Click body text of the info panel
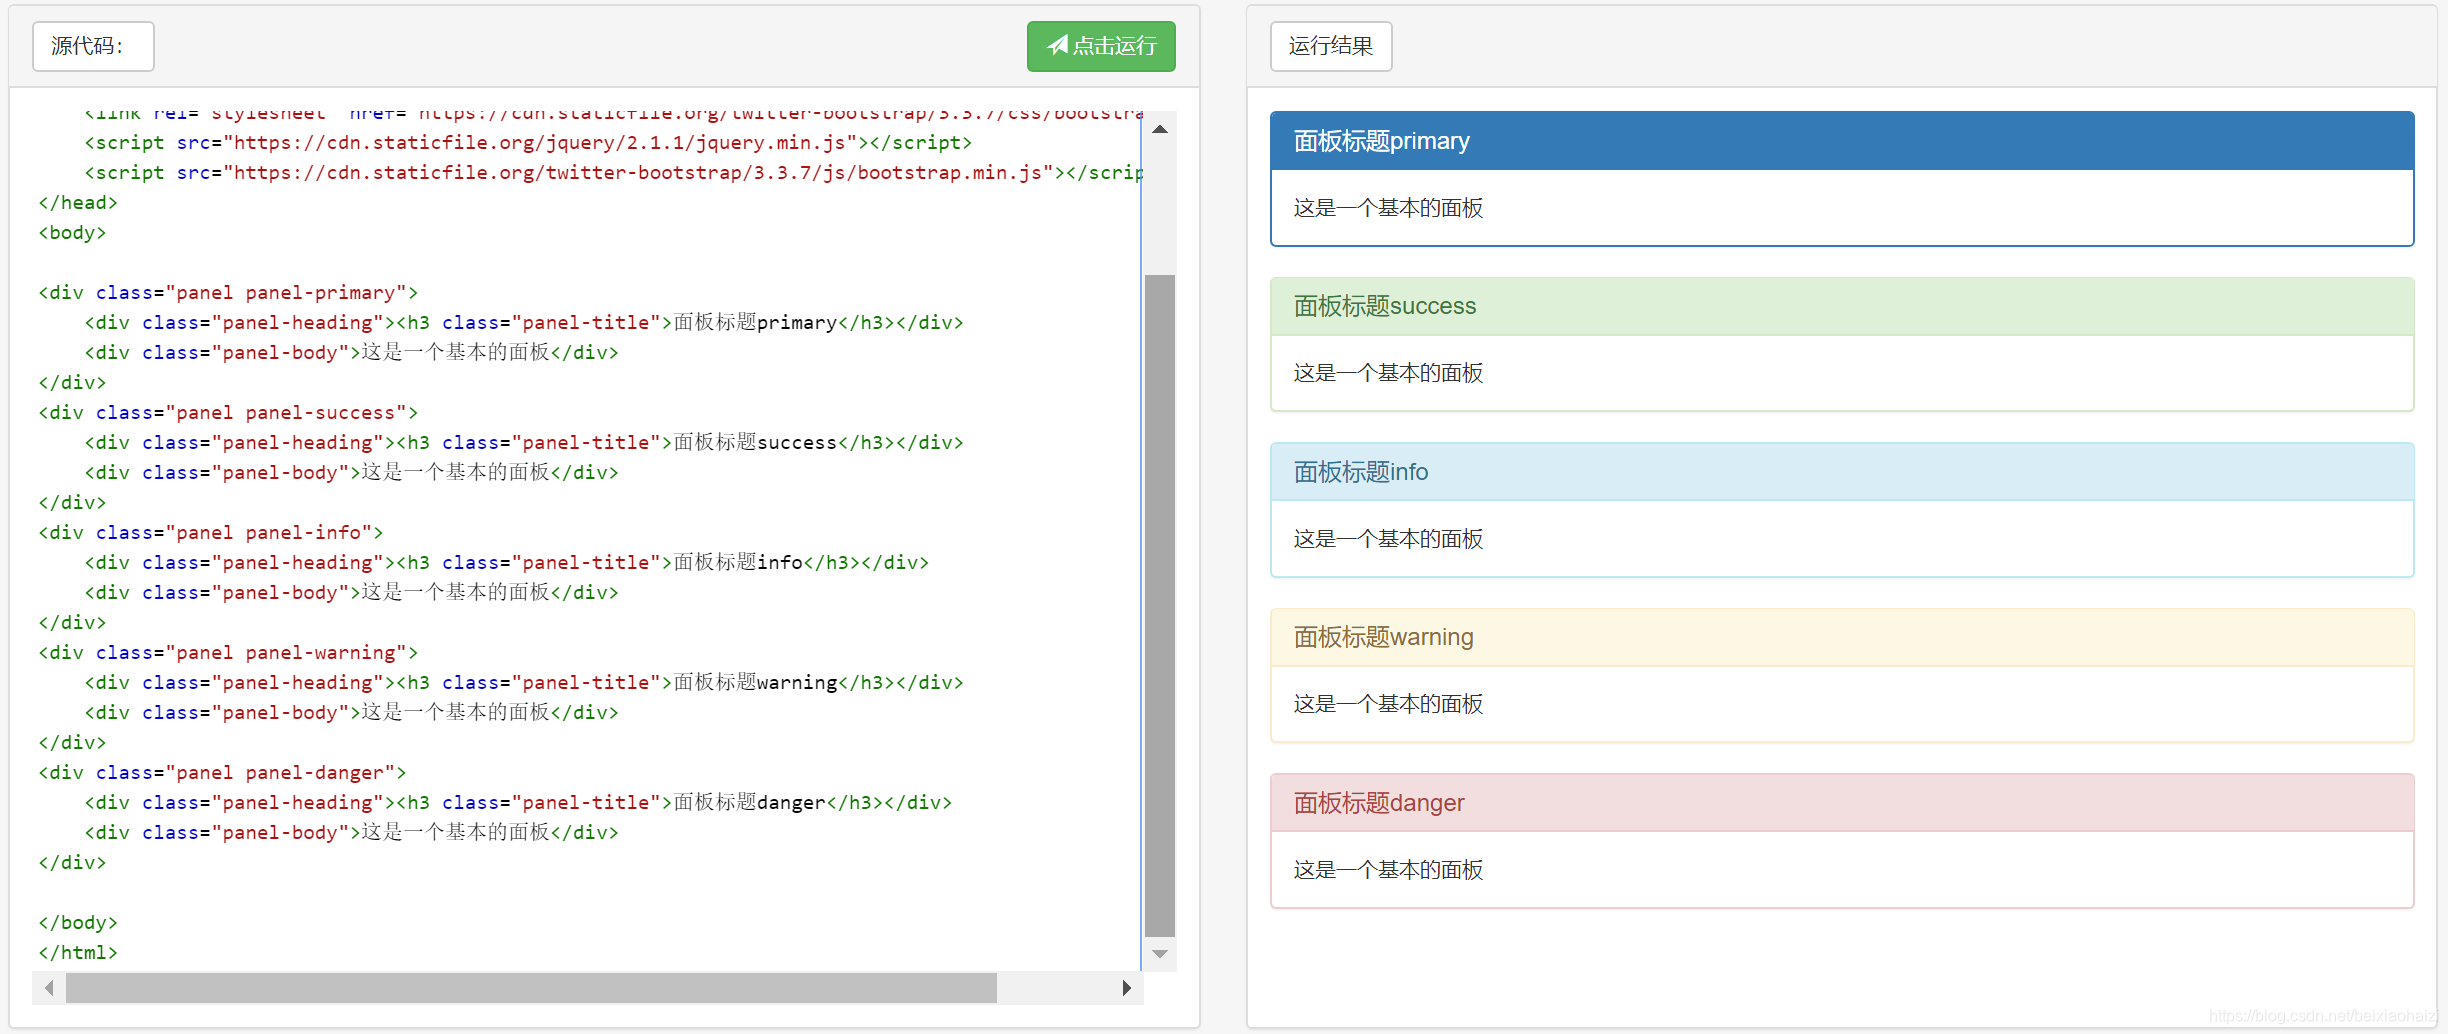The image size is (2448, 1034). tap(1388, 539)
